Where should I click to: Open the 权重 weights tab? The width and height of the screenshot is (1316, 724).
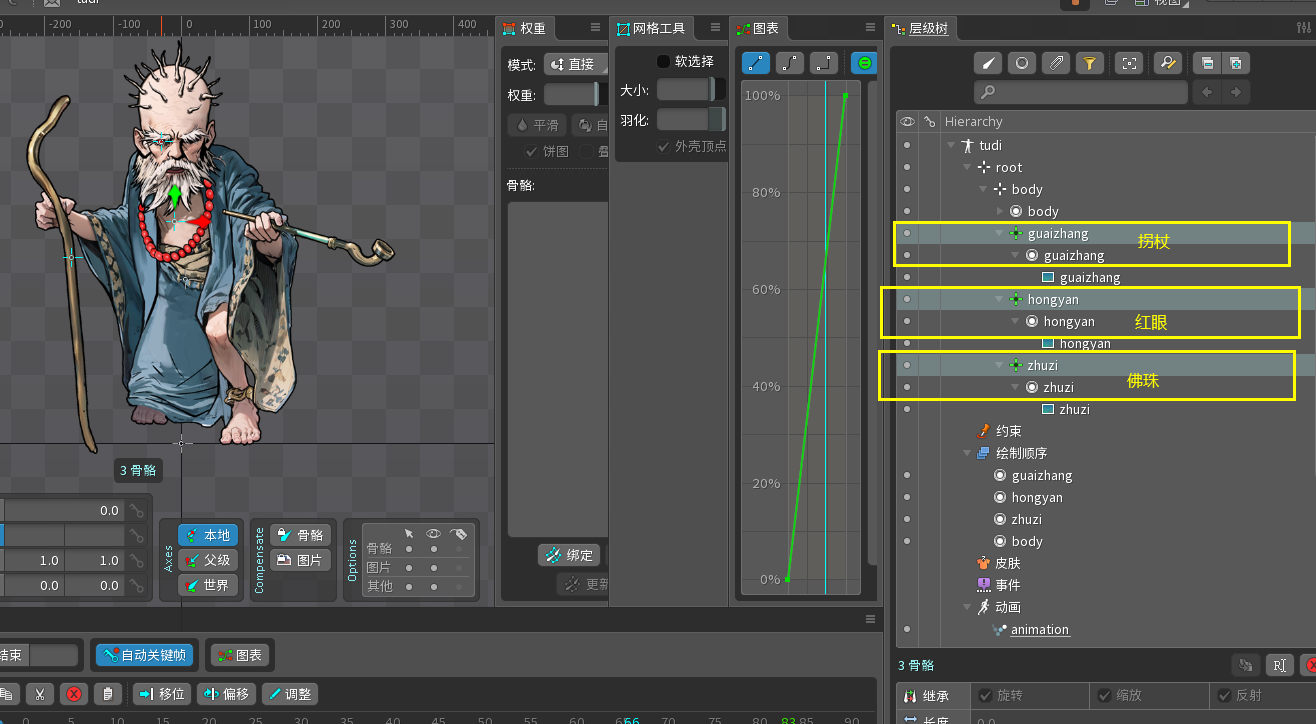tap(534, 28)
